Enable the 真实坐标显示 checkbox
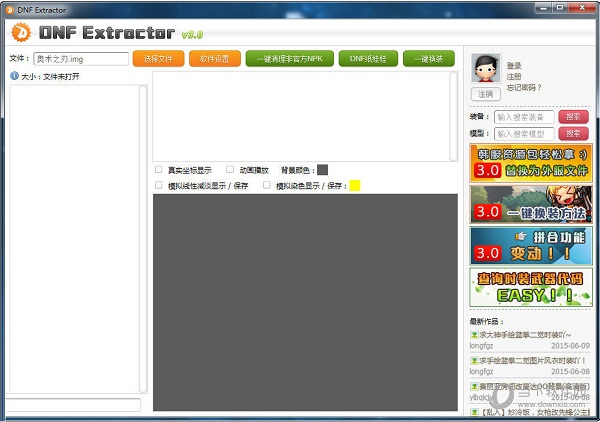Screen dimensions: 600x422 pyautogui.click(x=159, y=169)
